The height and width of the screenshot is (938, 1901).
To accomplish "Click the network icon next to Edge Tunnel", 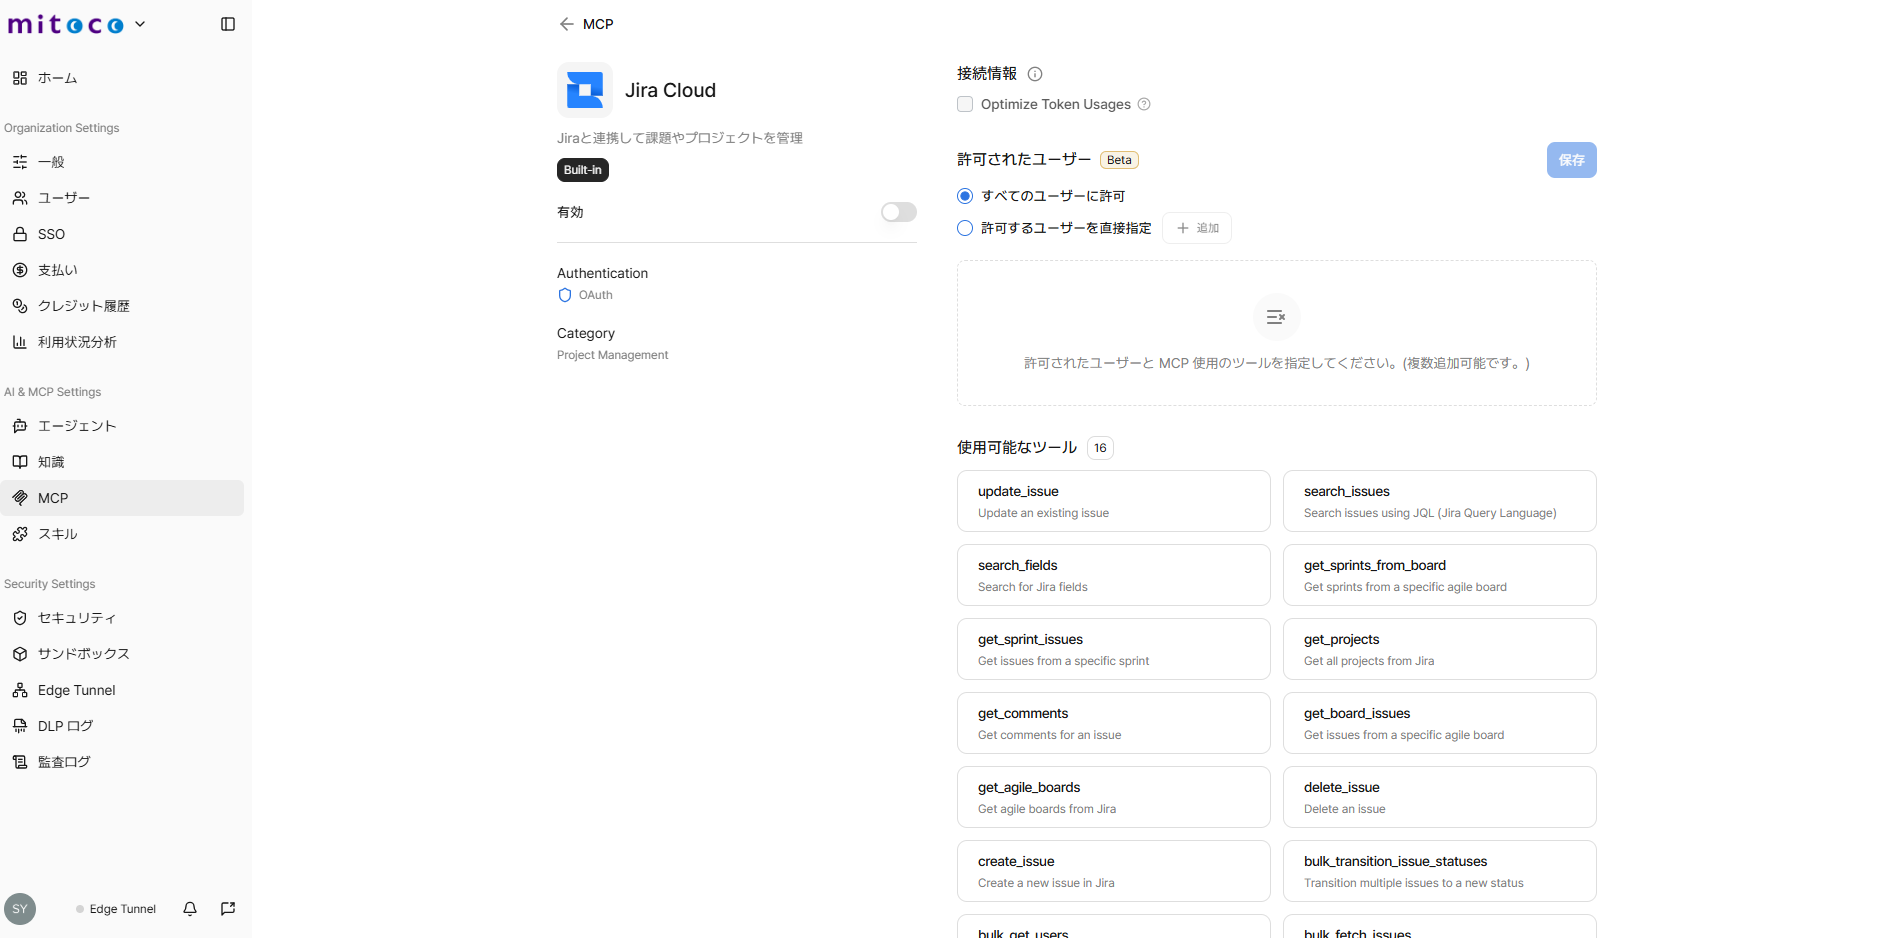I will [x=20, y=690].
